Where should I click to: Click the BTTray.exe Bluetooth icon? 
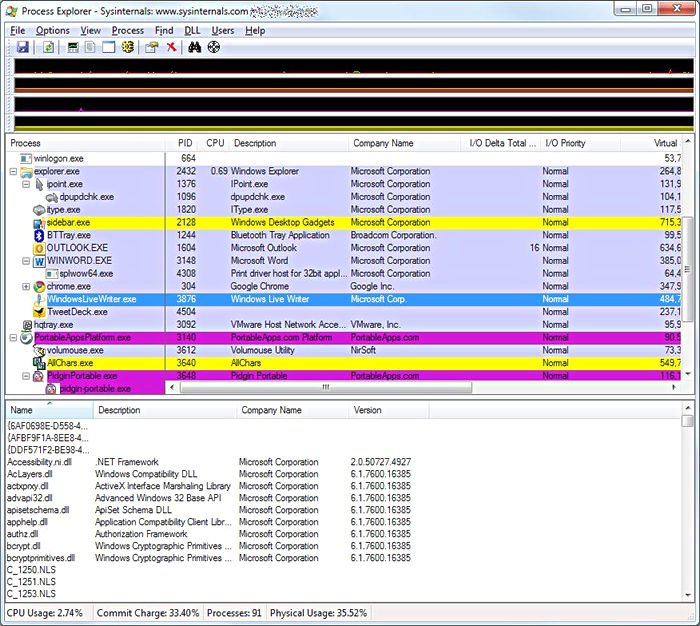tap(39, 235)
